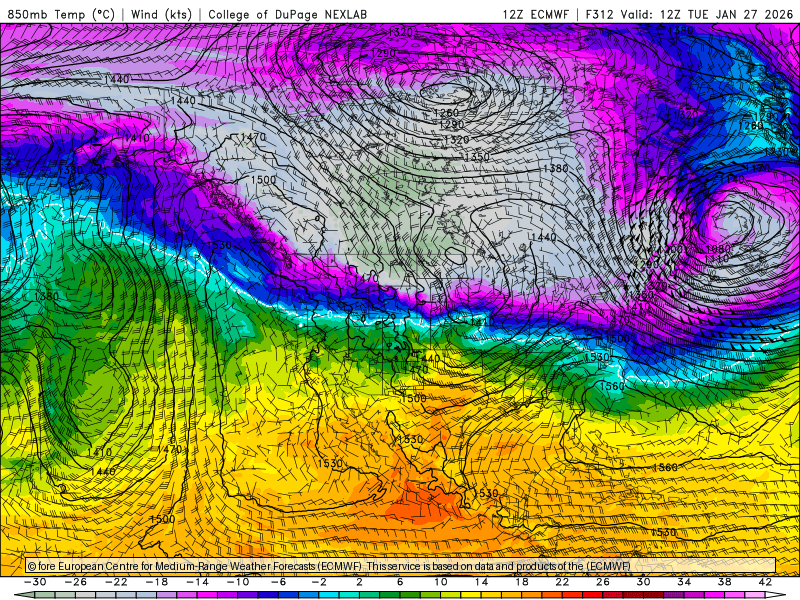800x600 pixels.
Task: Click the 6 label on the temperature scale
Action: tap(400, 582)
